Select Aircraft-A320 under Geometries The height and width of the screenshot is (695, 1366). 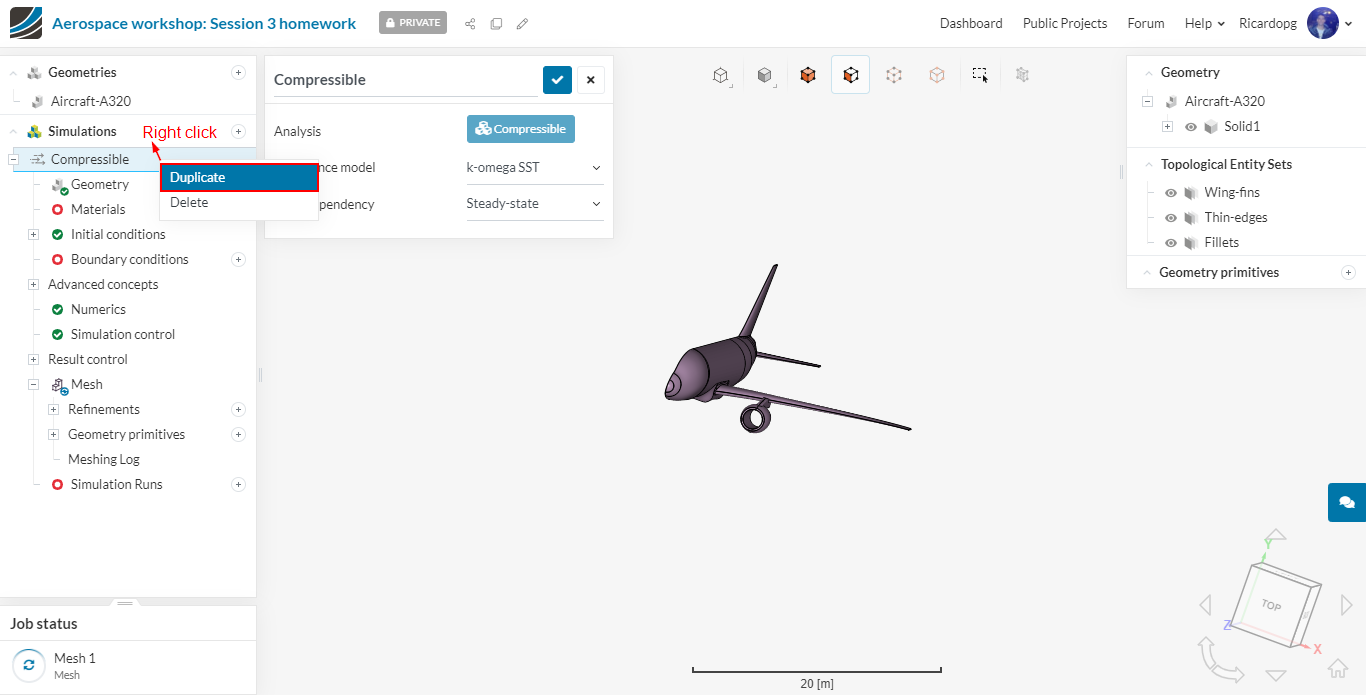[x=91, y=101]
